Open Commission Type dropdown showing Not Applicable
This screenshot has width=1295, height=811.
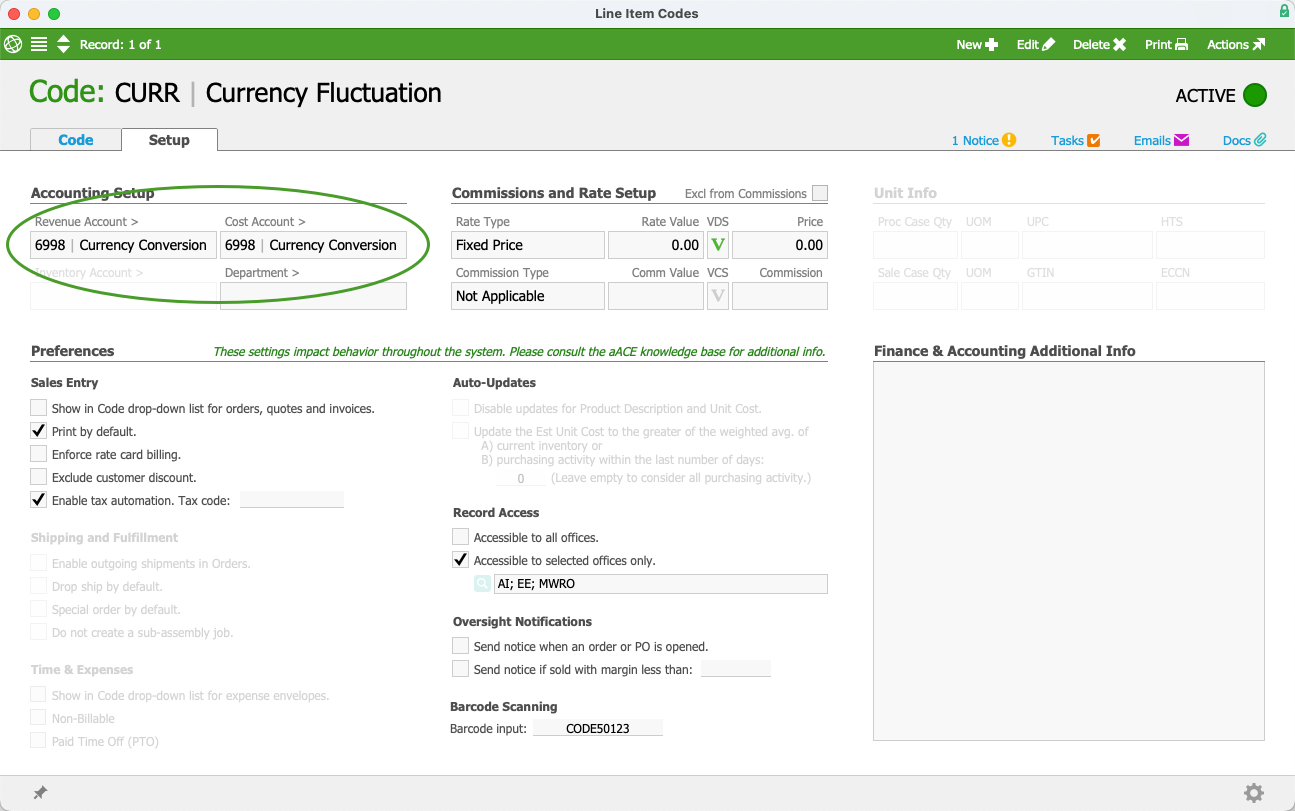pos(528,296)
